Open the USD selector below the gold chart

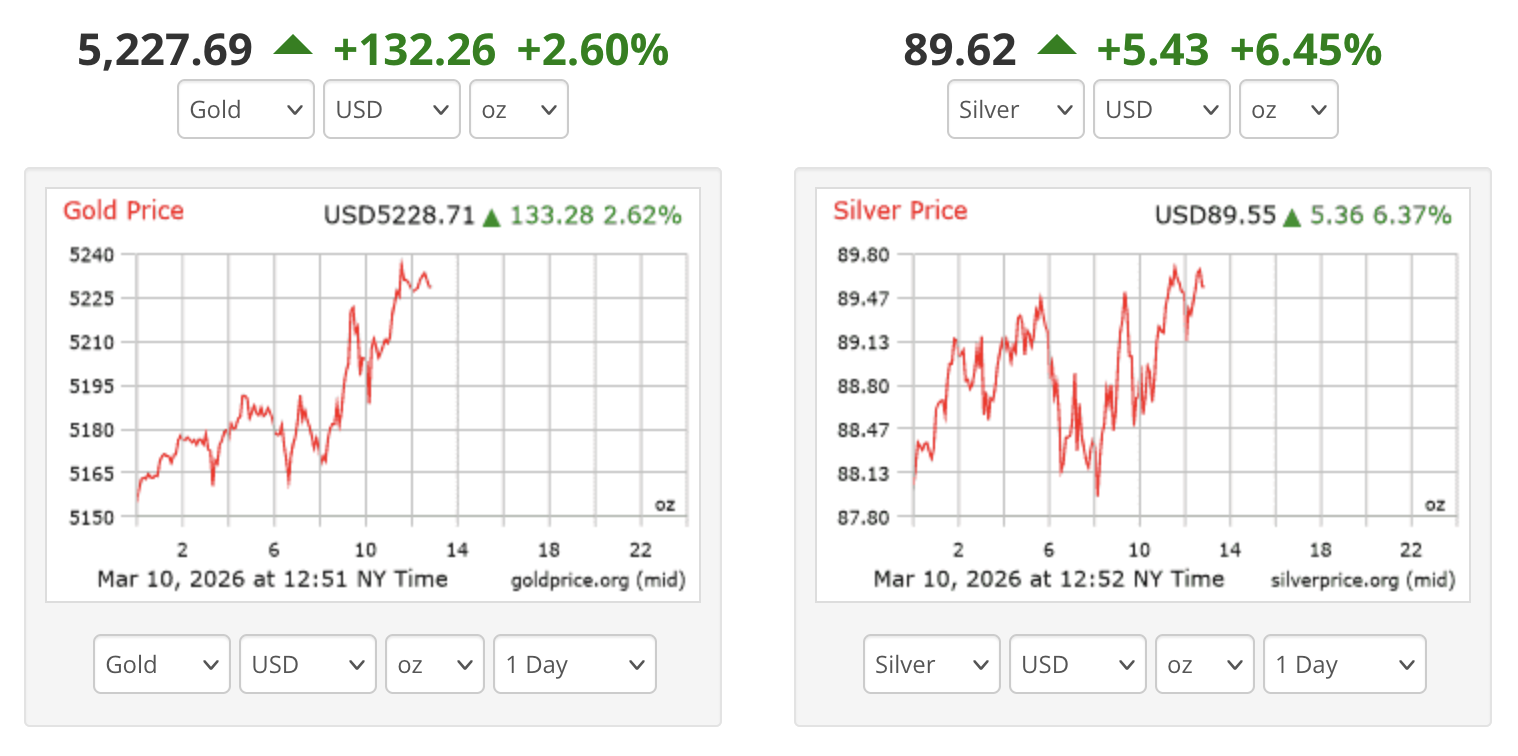point(308,664)
